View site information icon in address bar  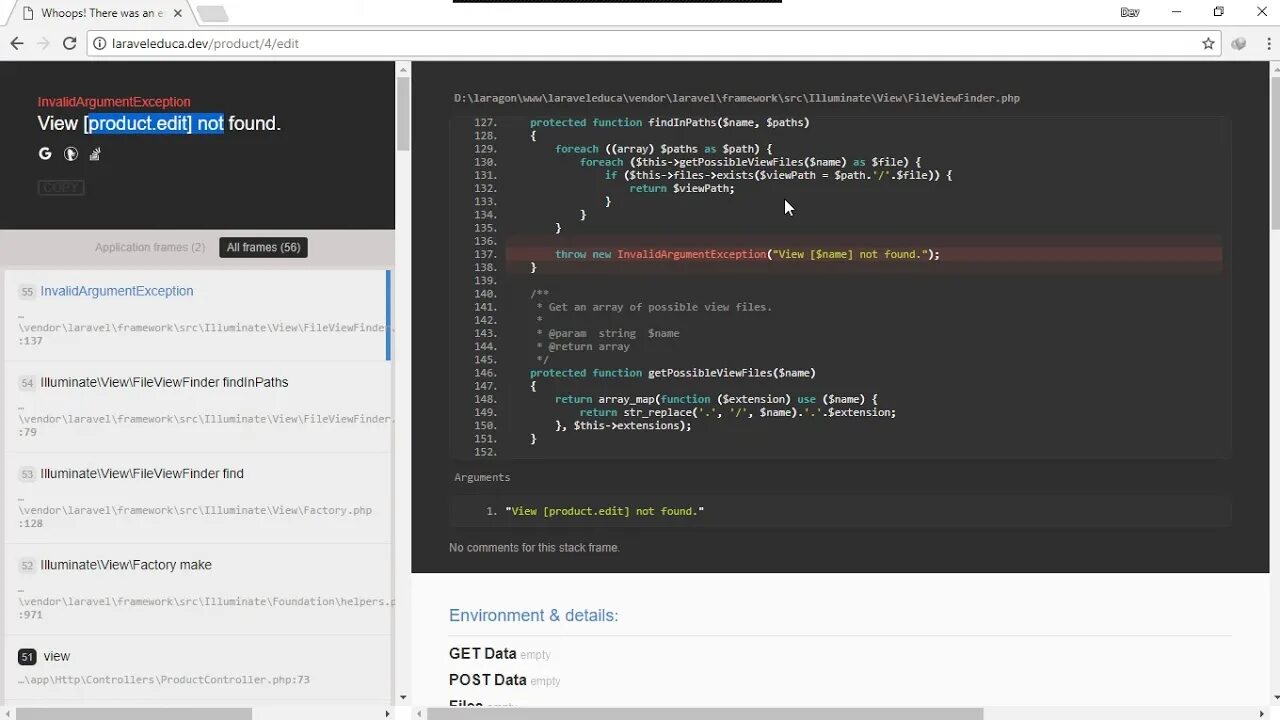point(99,43)
